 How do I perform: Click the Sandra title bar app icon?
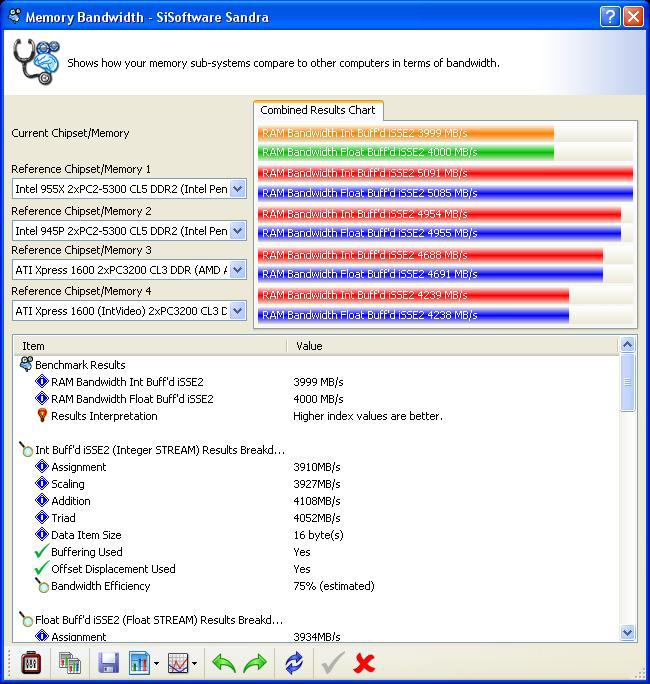click(15, 16)
